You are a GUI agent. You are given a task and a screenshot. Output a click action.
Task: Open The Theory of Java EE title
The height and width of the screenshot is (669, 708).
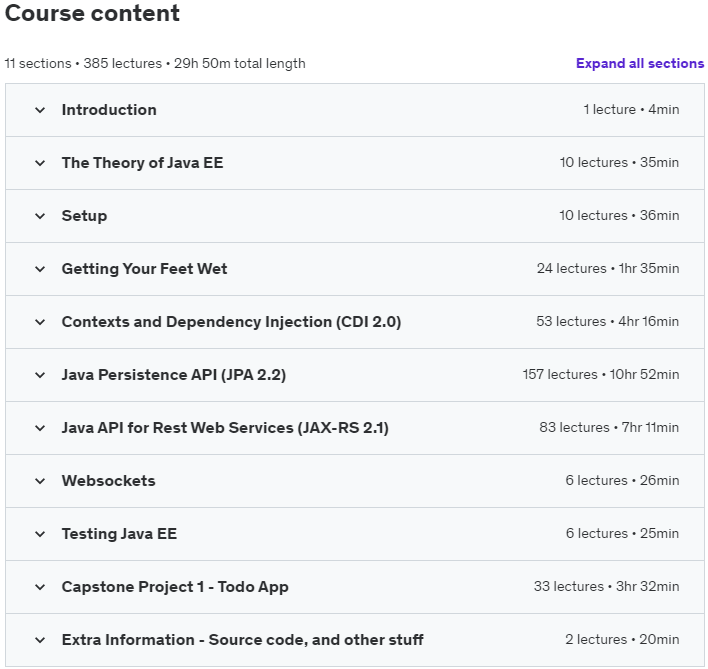(x=143, y=163)
